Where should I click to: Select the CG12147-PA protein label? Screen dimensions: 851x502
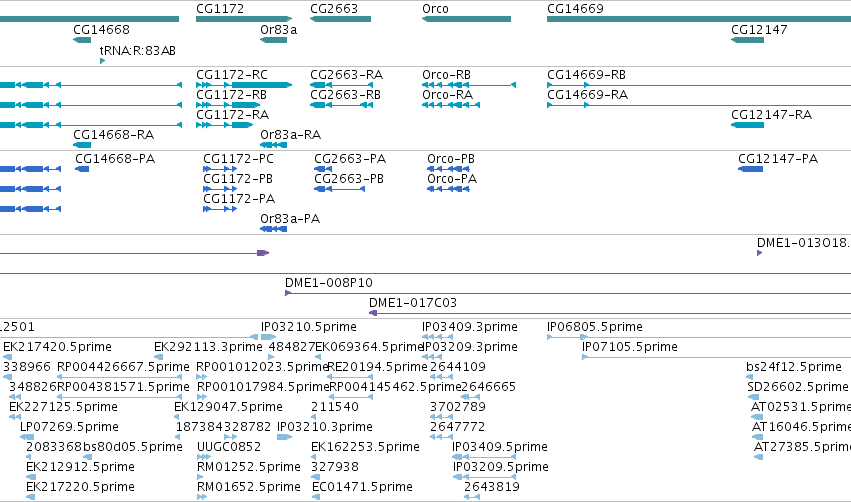(x=778, y=159)
